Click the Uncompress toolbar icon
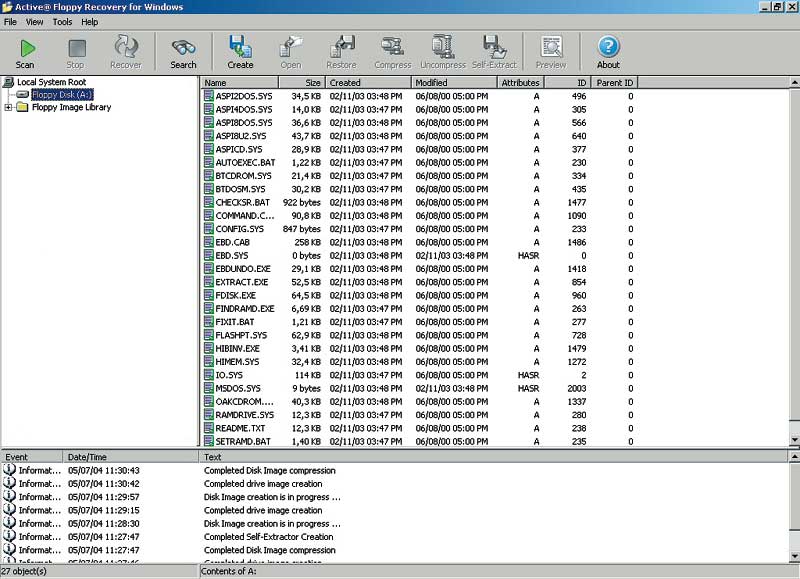The image size is (800, 579). 442,46
